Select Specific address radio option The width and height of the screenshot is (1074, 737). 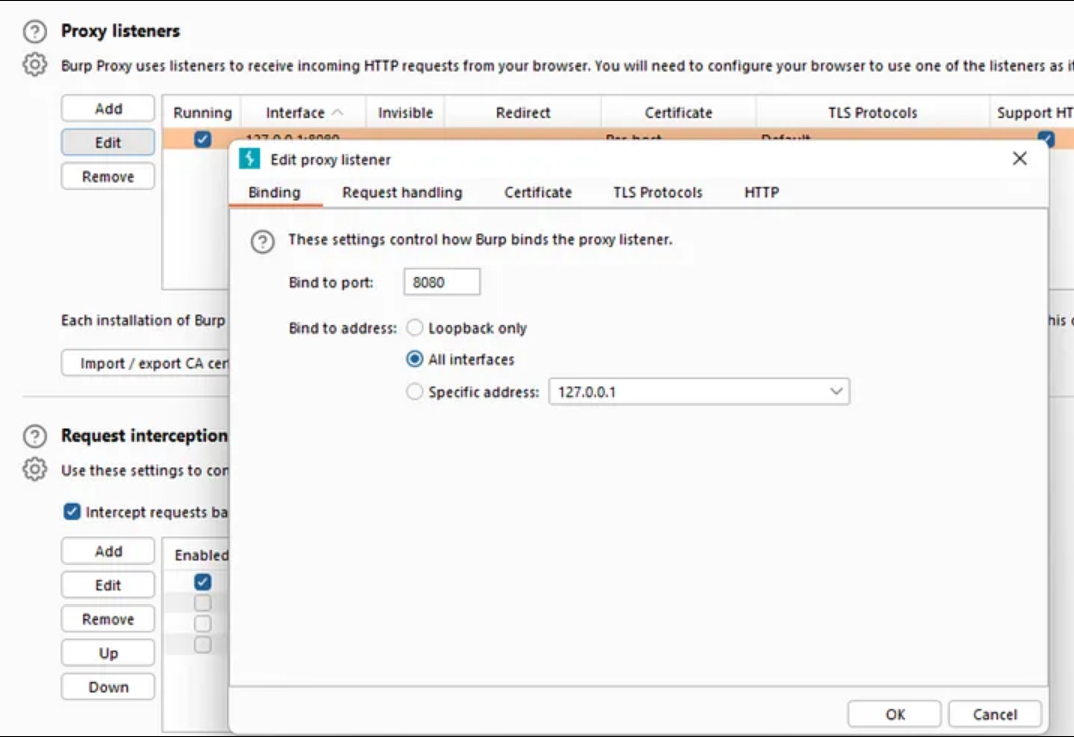pyautogui.click(x=414, y=392)
